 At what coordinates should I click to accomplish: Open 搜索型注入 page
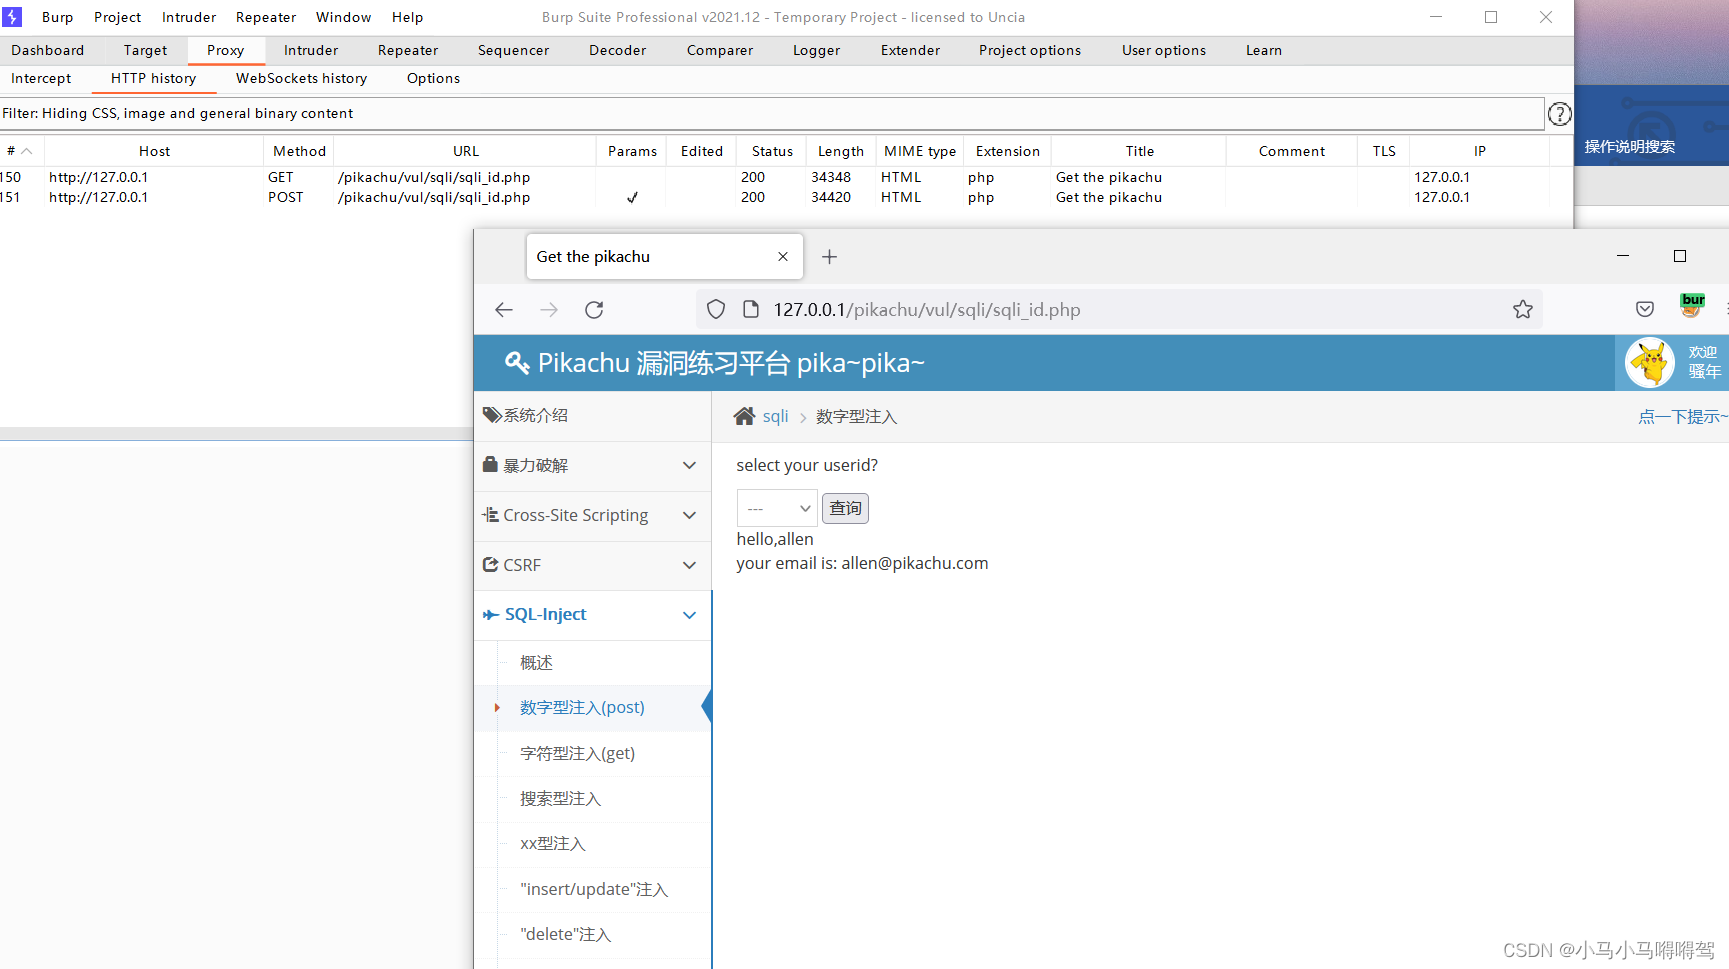coord(560,799)
